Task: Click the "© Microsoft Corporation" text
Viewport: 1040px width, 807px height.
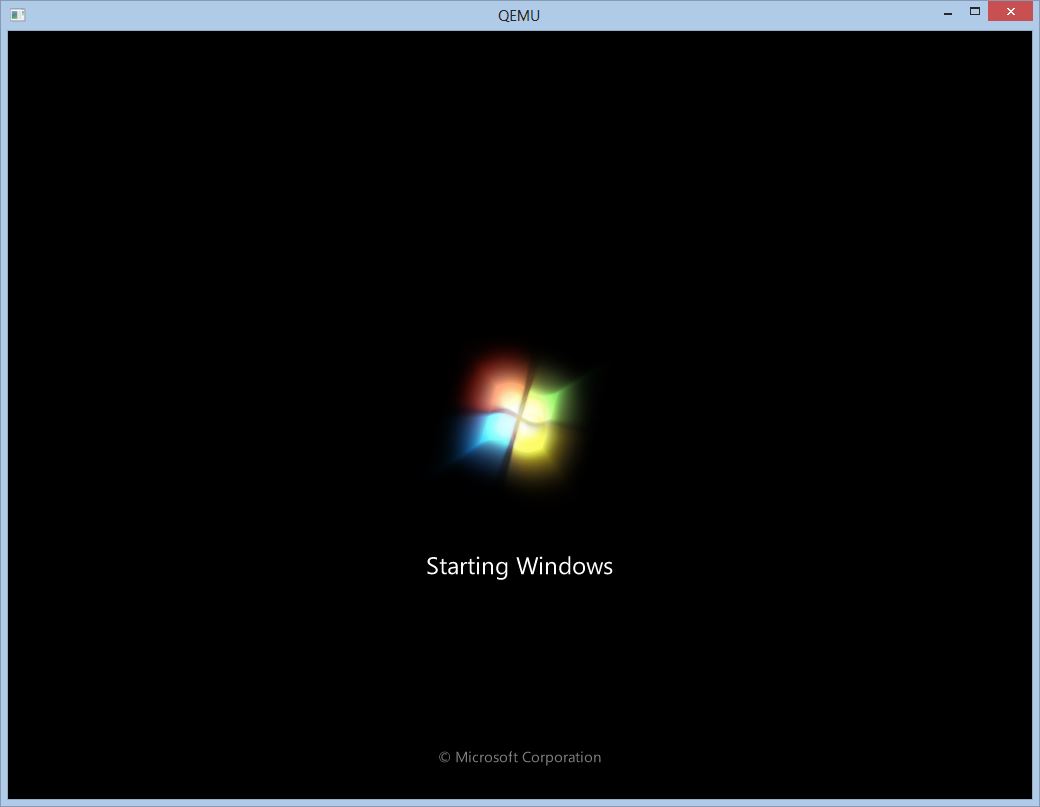Action: (x=520, y=757)
